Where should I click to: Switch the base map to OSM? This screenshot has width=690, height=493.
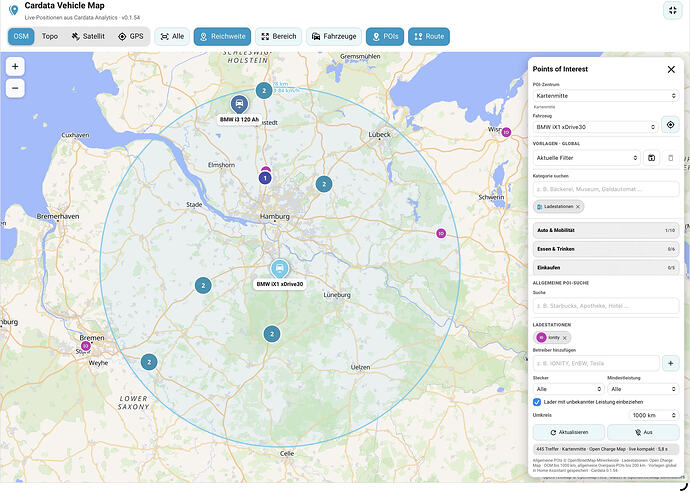21,37
